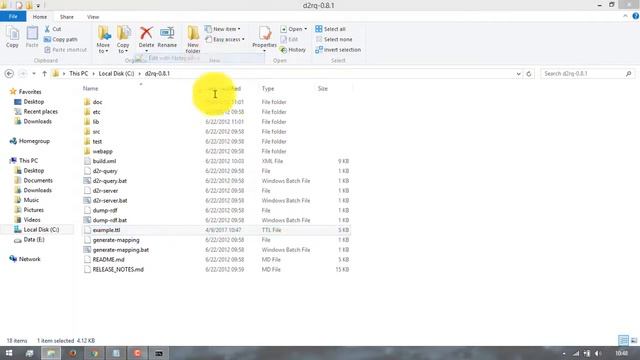Screen dimensions: 640x360
Task: Collapse the ribbon with the chevron
Action: click(x=625, y=16)
